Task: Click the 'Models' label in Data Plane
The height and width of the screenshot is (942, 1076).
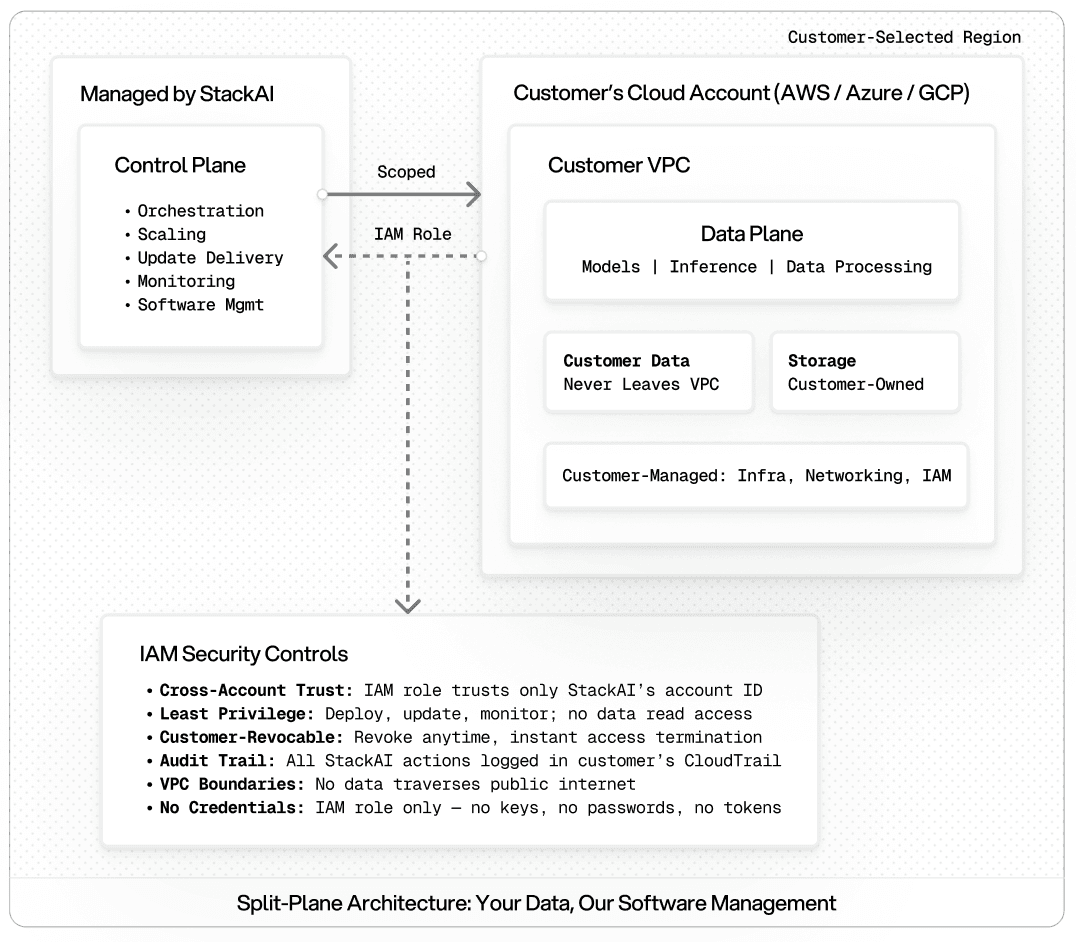Action: tap(611, 266)
